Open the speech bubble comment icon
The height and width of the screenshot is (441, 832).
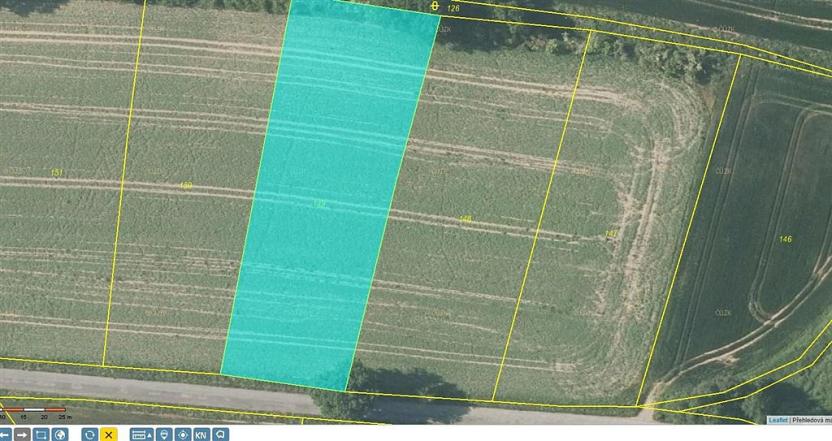pos(219,434)
